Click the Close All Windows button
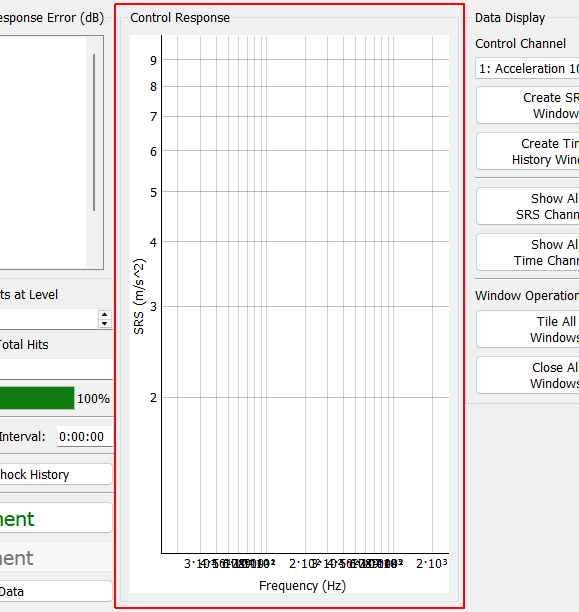 (x=527, y=375)
